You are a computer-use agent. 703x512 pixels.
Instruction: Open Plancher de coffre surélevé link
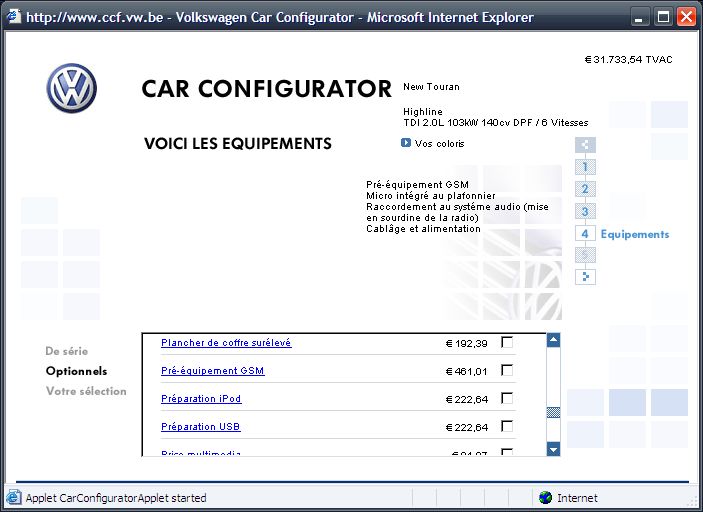point(226,343)
